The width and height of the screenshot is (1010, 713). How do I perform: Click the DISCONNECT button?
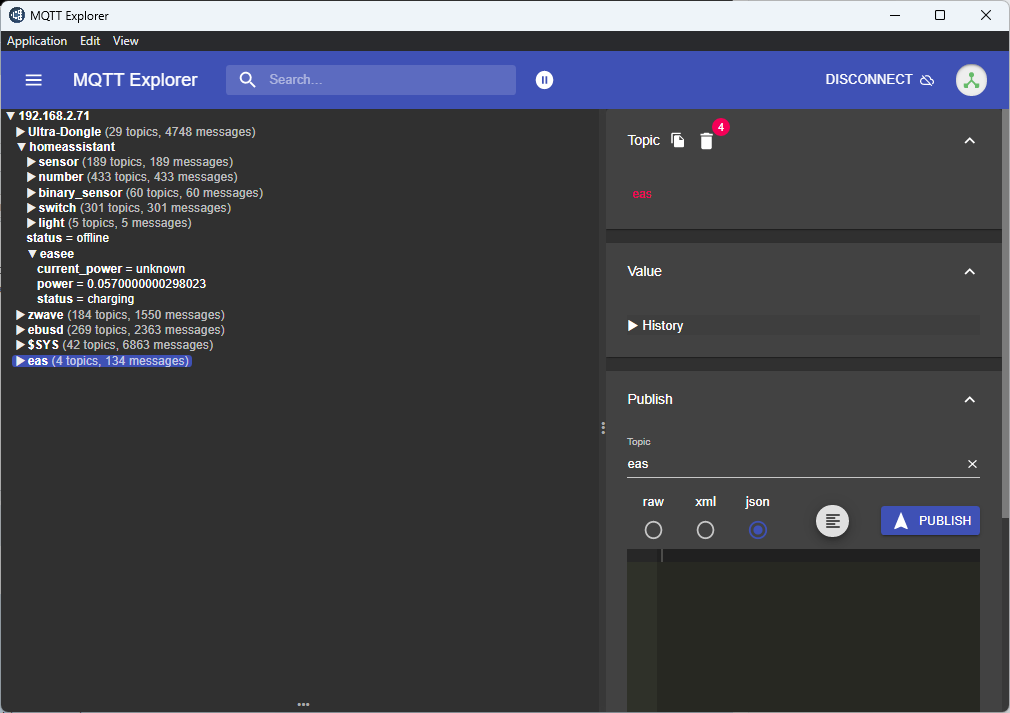(x=879, y=80)
